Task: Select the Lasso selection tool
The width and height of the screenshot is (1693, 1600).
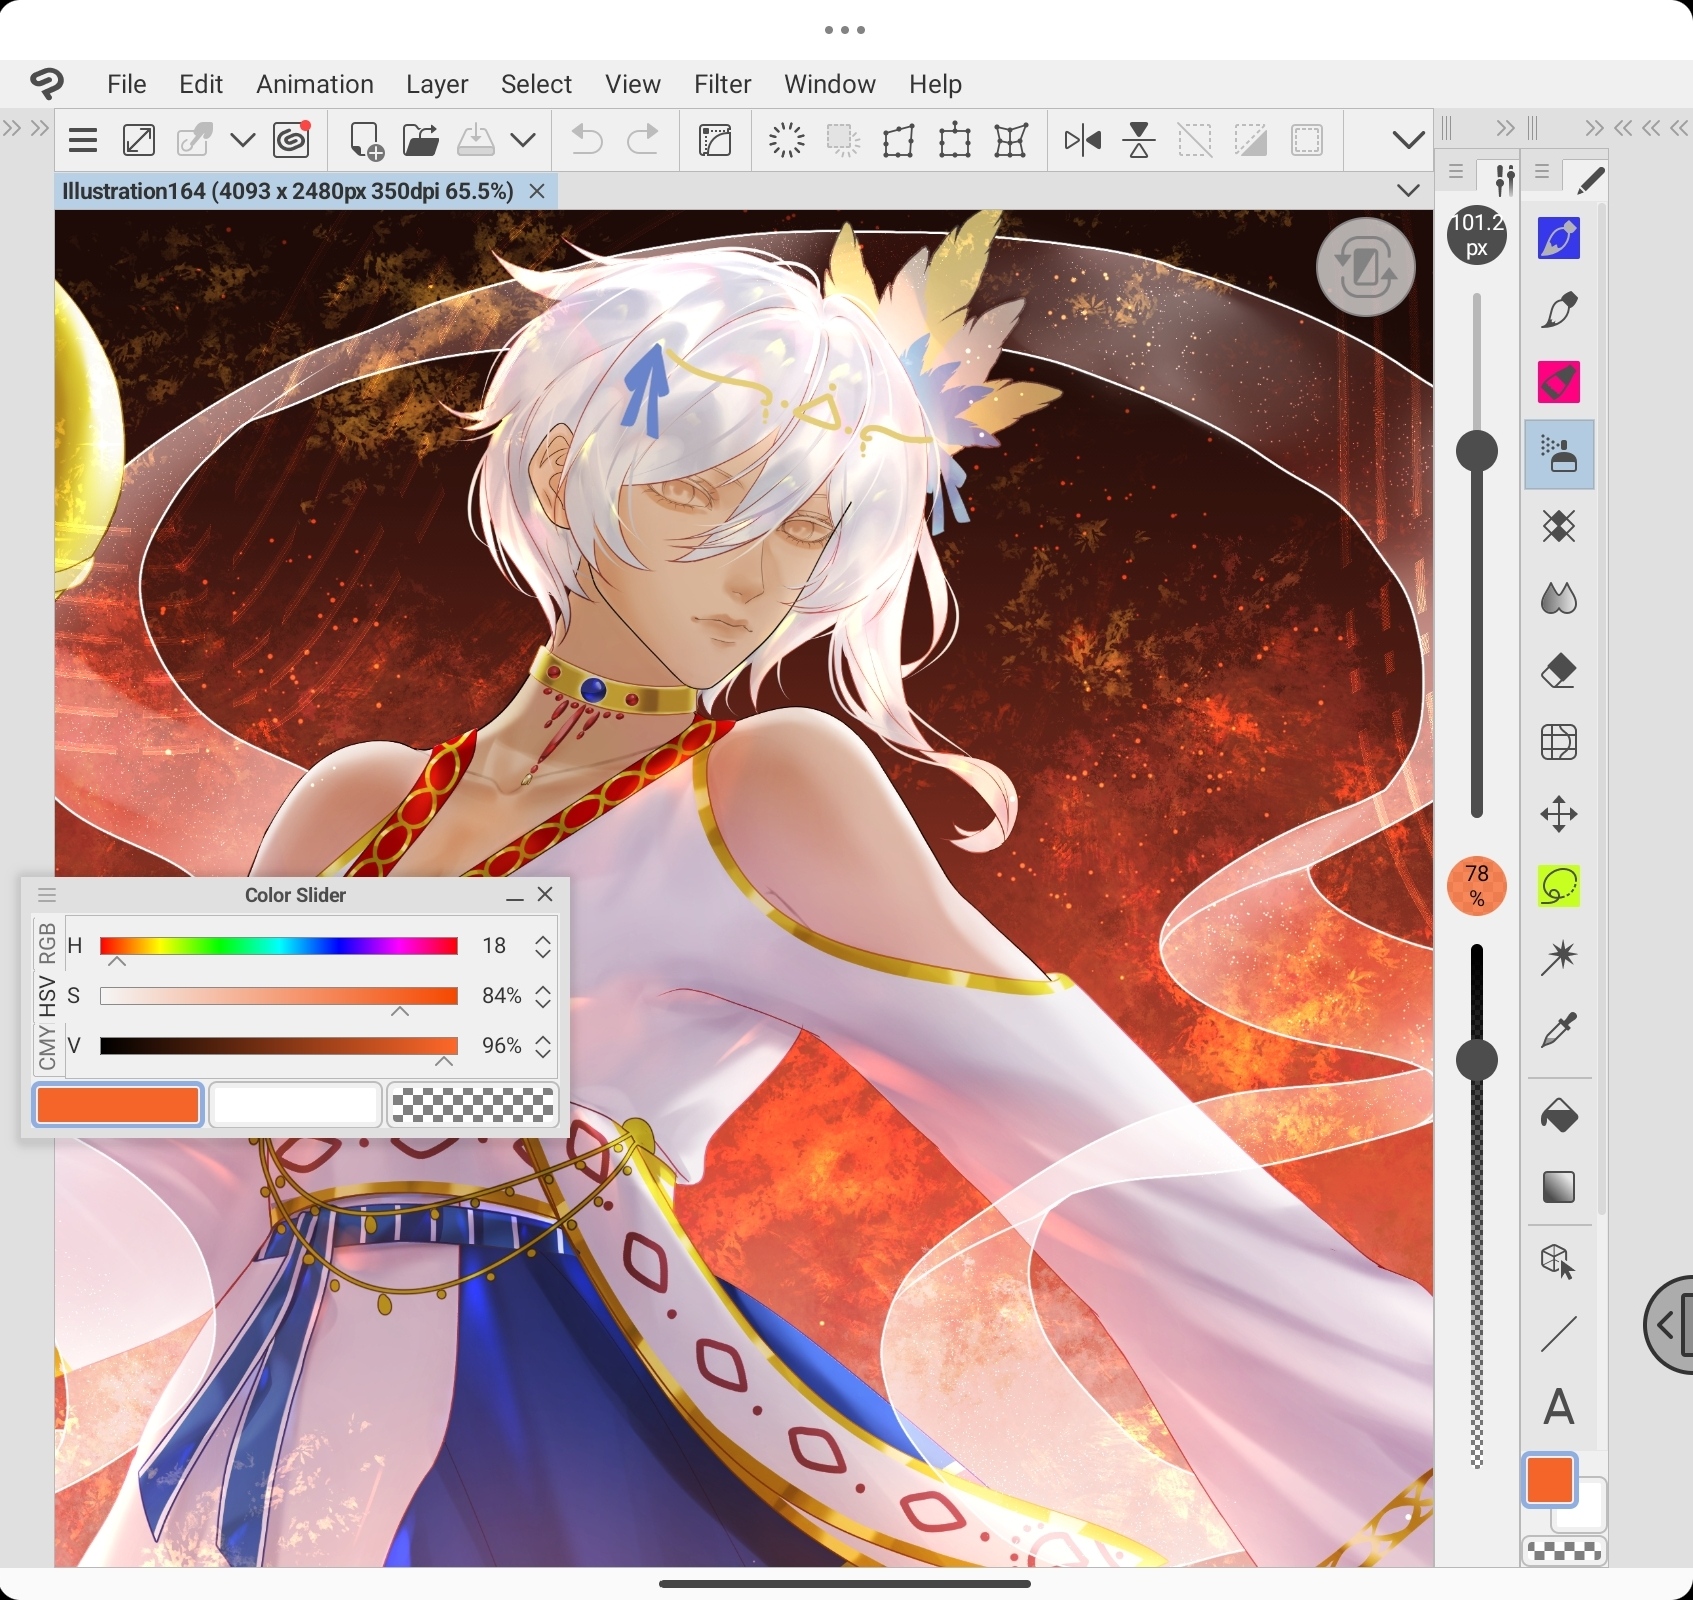Action: pos(1559,886)
